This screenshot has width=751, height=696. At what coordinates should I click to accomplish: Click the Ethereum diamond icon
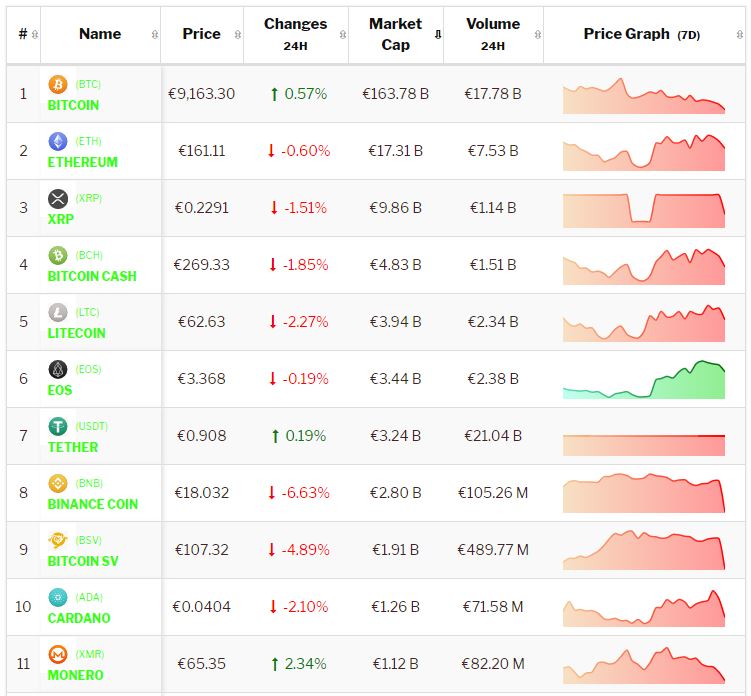click(x=57, y=142)
